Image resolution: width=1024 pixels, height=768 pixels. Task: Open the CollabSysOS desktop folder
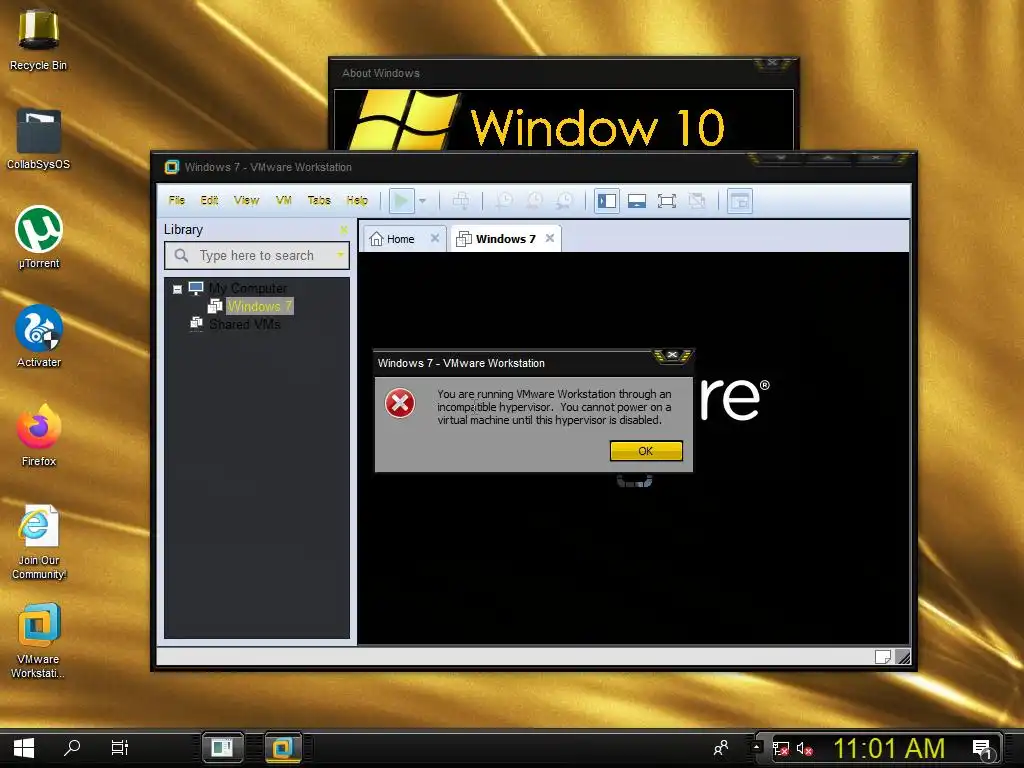(39, 139)
